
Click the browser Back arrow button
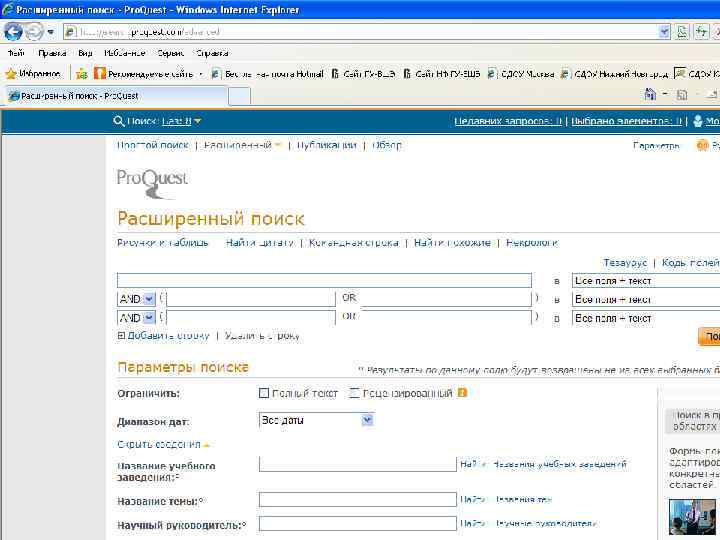click(x=13, y=32)
